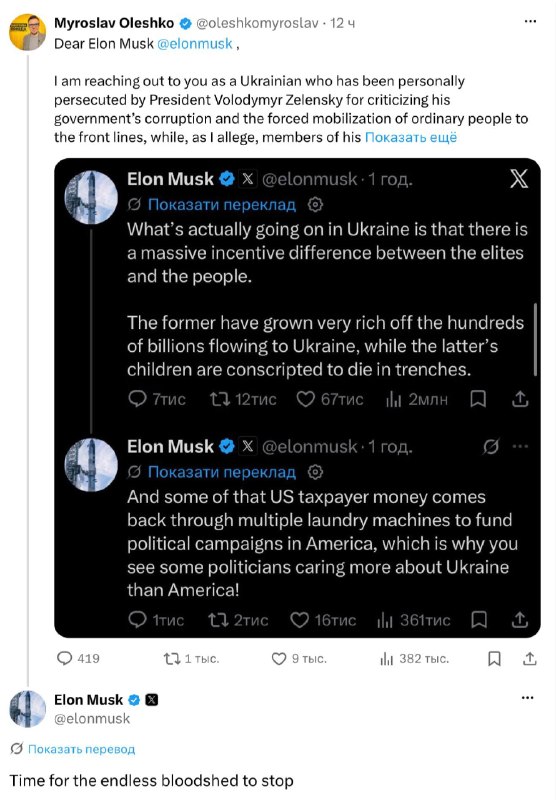Open Myroslav Oleshko display name link

pyautogui.click(x=114, y=23)
